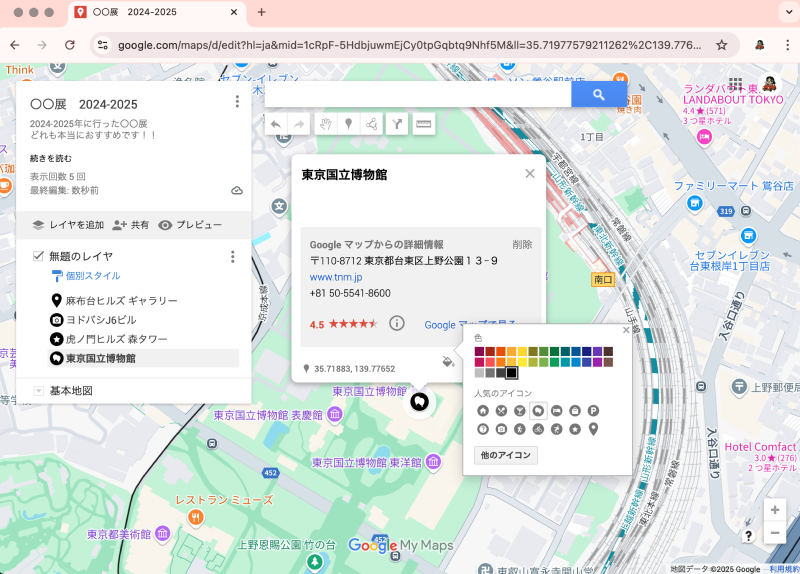The width and height of the screenshot is (800, 574).
Task: Bookmark this page with the star icon
Action: 721,45
